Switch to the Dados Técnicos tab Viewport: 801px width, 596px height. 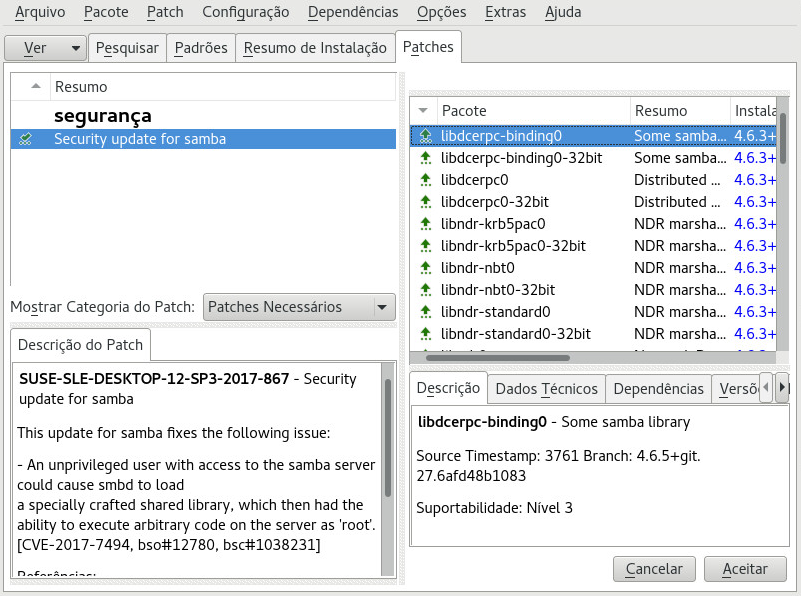coord(547,389)
